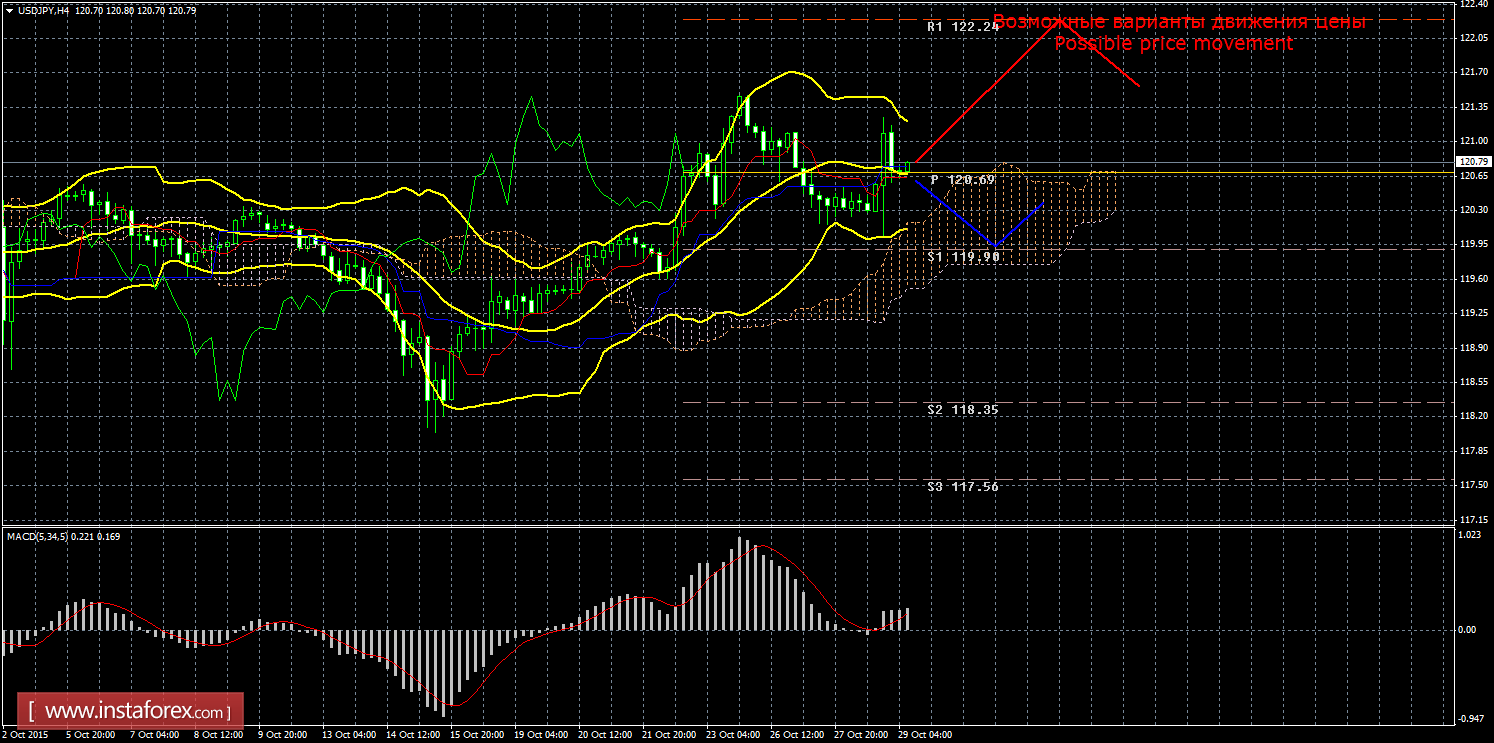Click the small triangle before USDJPY,H4 title
The image size is (1494, 743).
point(9,10)
